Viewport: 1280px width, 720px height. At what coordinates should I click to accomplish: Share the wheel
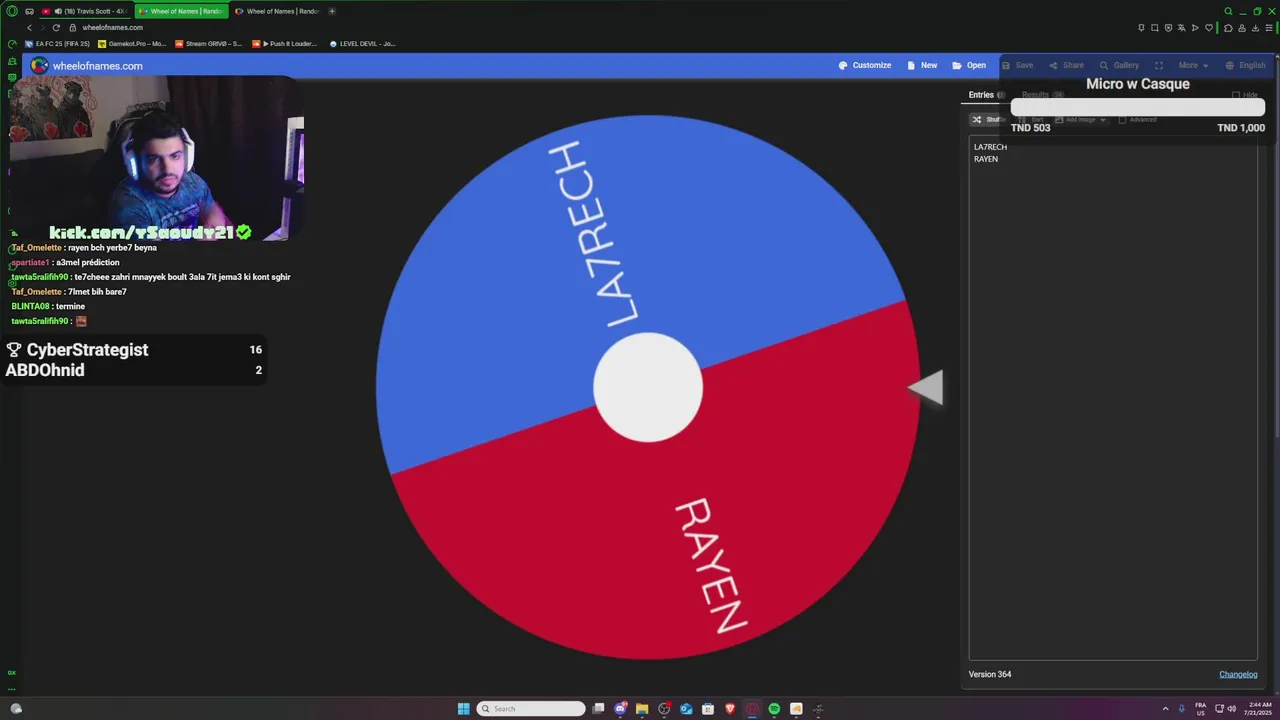tap(1066, 65)
